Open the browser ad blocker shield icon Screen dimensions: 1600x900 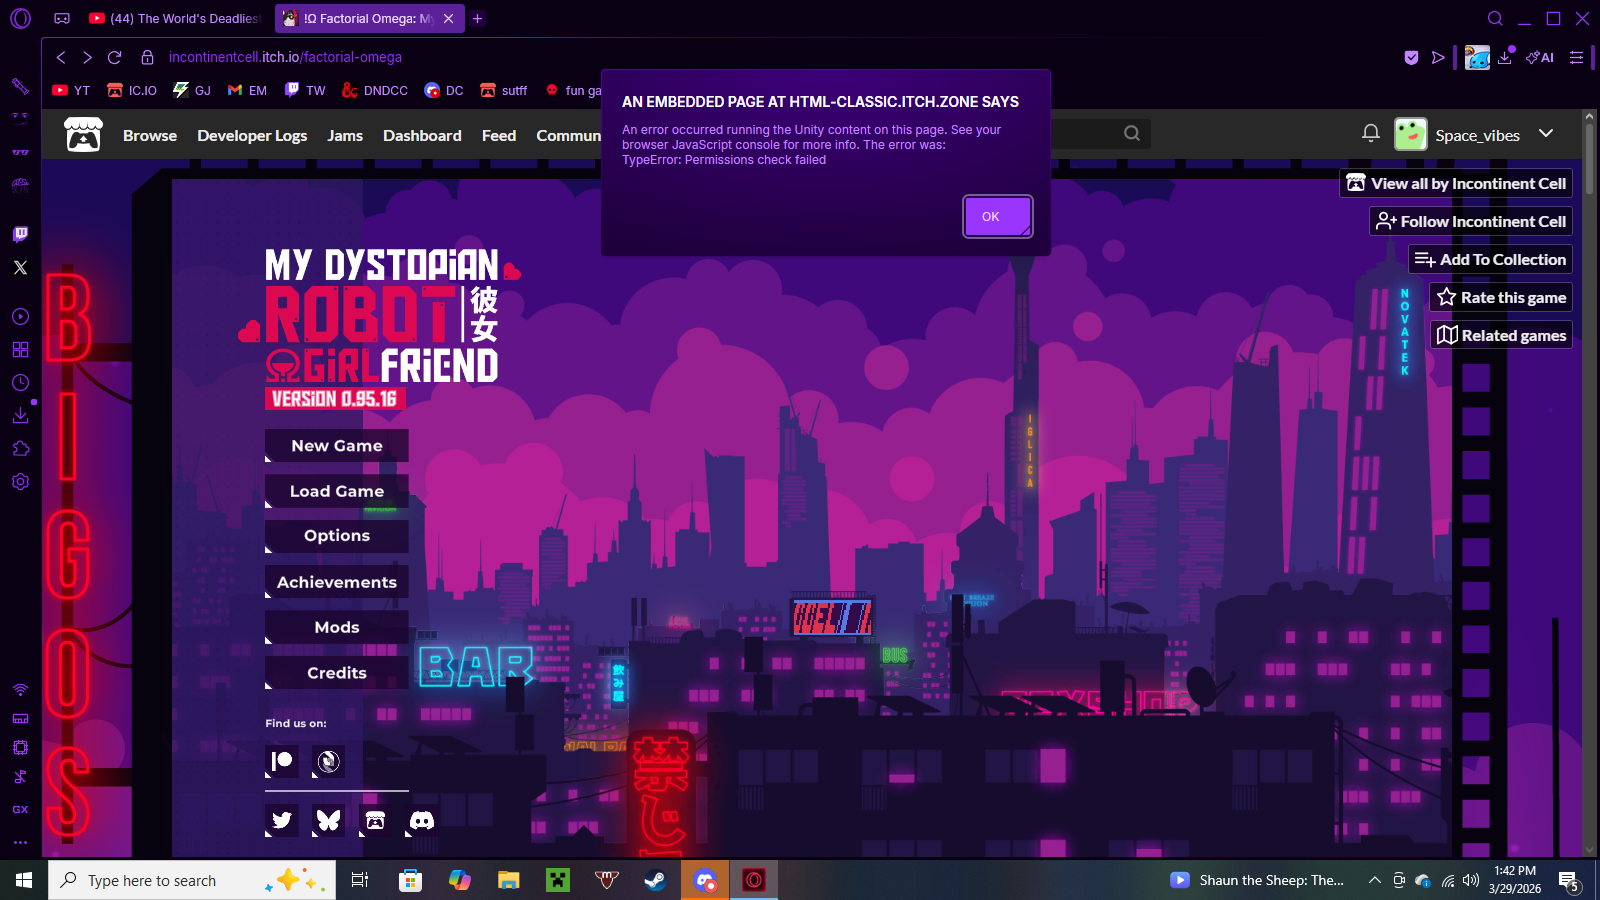[1411, 57]
